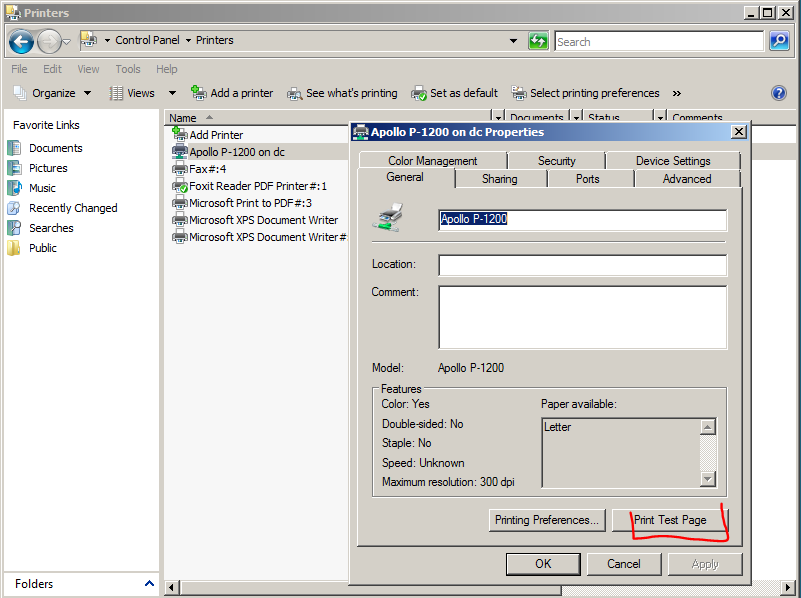Open the Status column filter dropdown

[660, 117]
